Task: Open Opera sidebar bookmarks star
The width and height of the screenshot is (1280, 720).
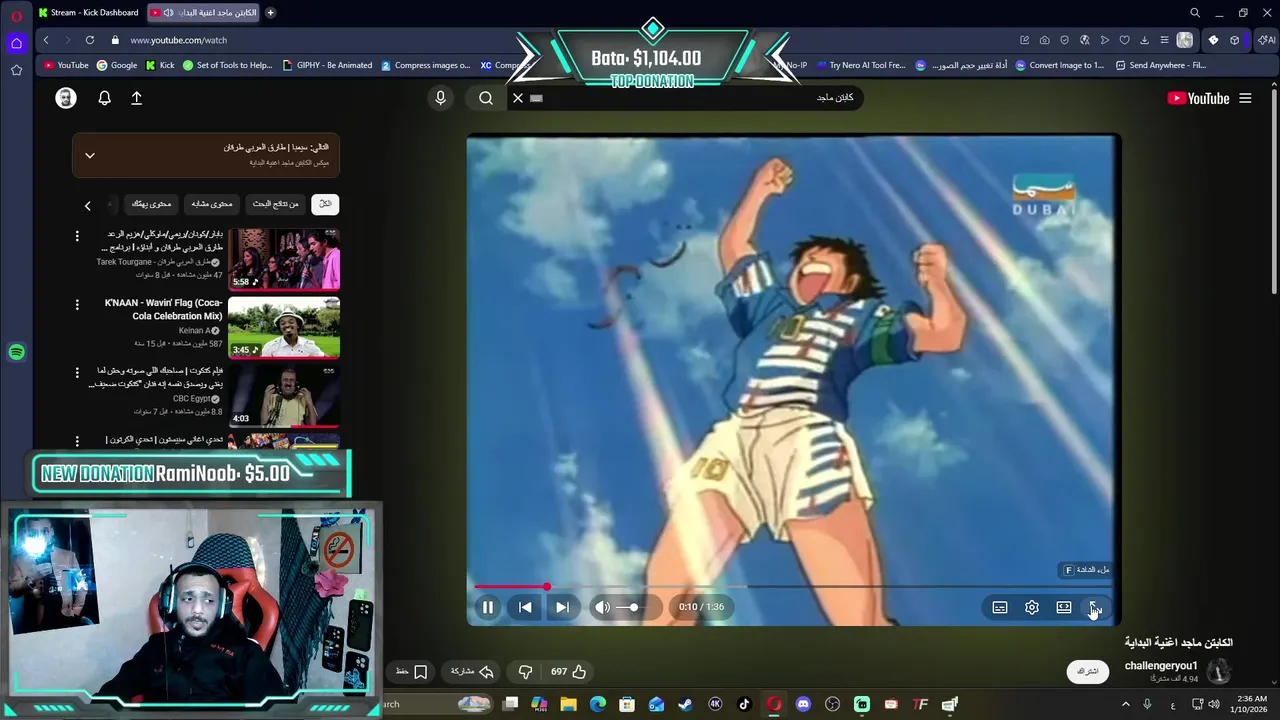Action: click(16, 70)
